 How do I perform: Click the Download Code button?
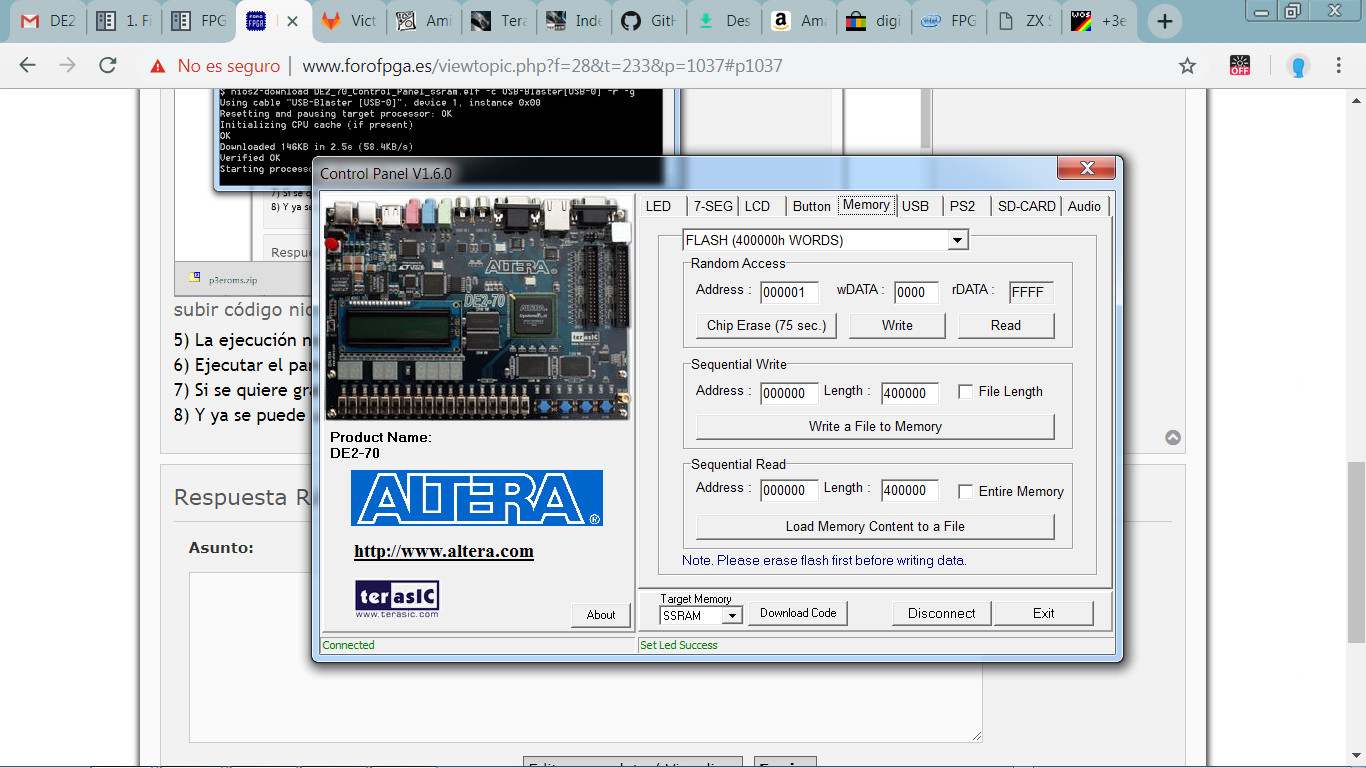click(798, 613)
